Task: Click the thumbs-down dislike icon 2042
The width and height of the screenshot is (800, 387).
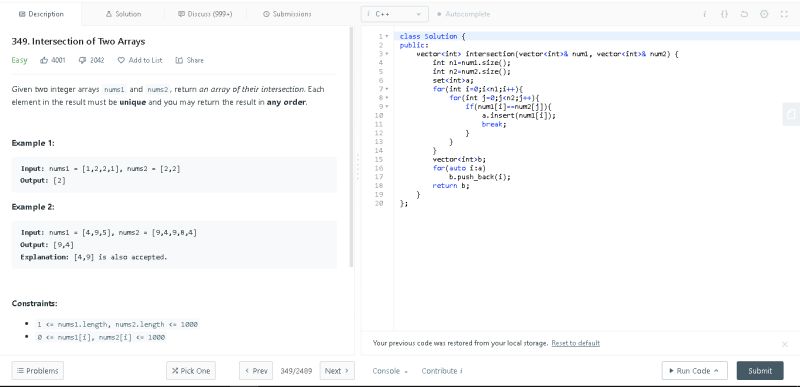Action: click(83, 60)
